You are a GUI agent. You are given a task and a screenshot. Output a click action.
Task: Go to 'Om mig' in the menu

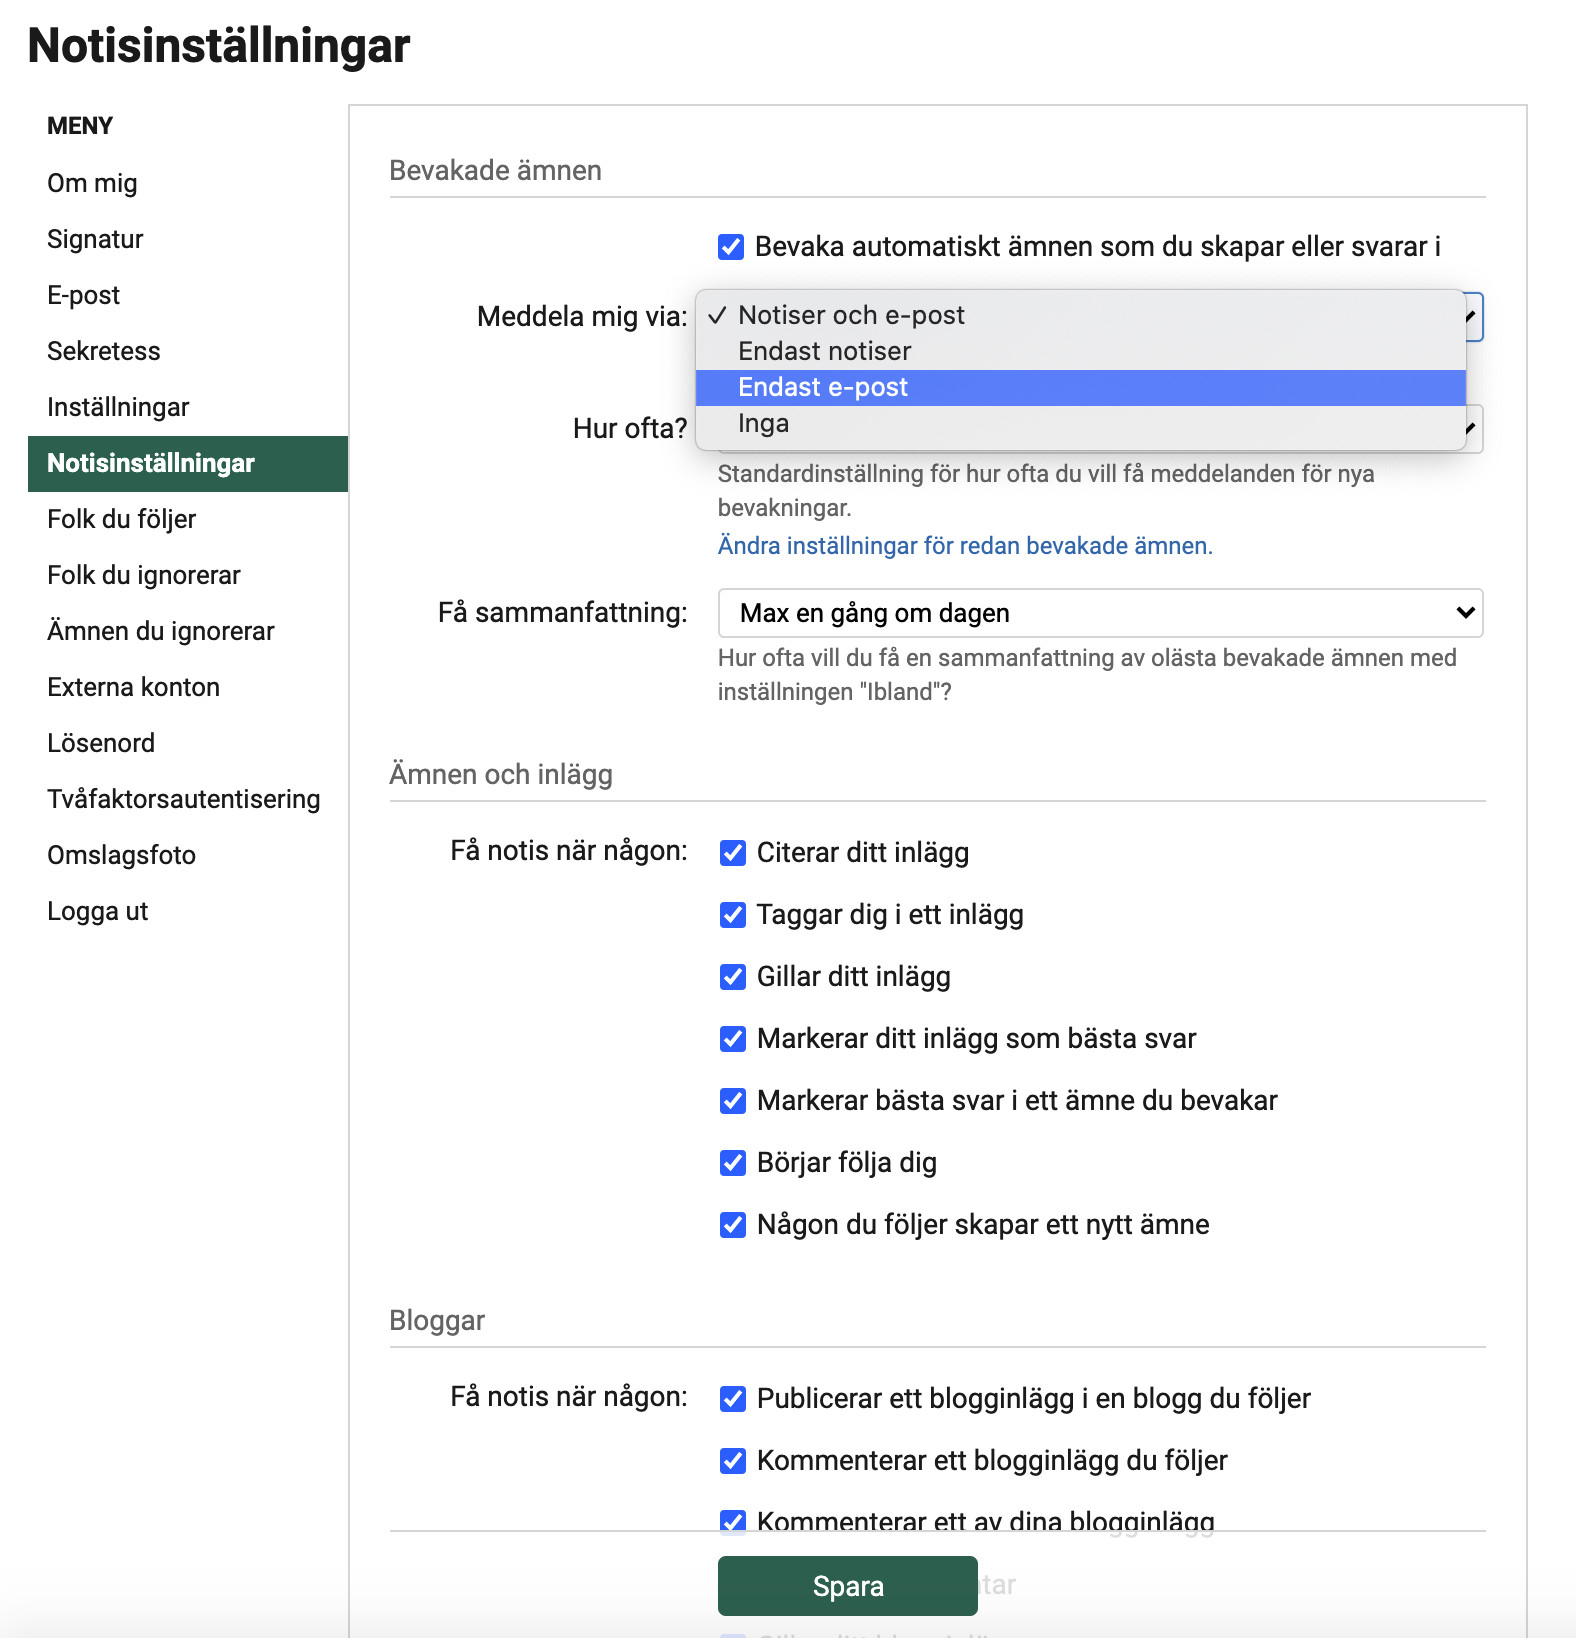pyautogui.click(x=92, y=184)
